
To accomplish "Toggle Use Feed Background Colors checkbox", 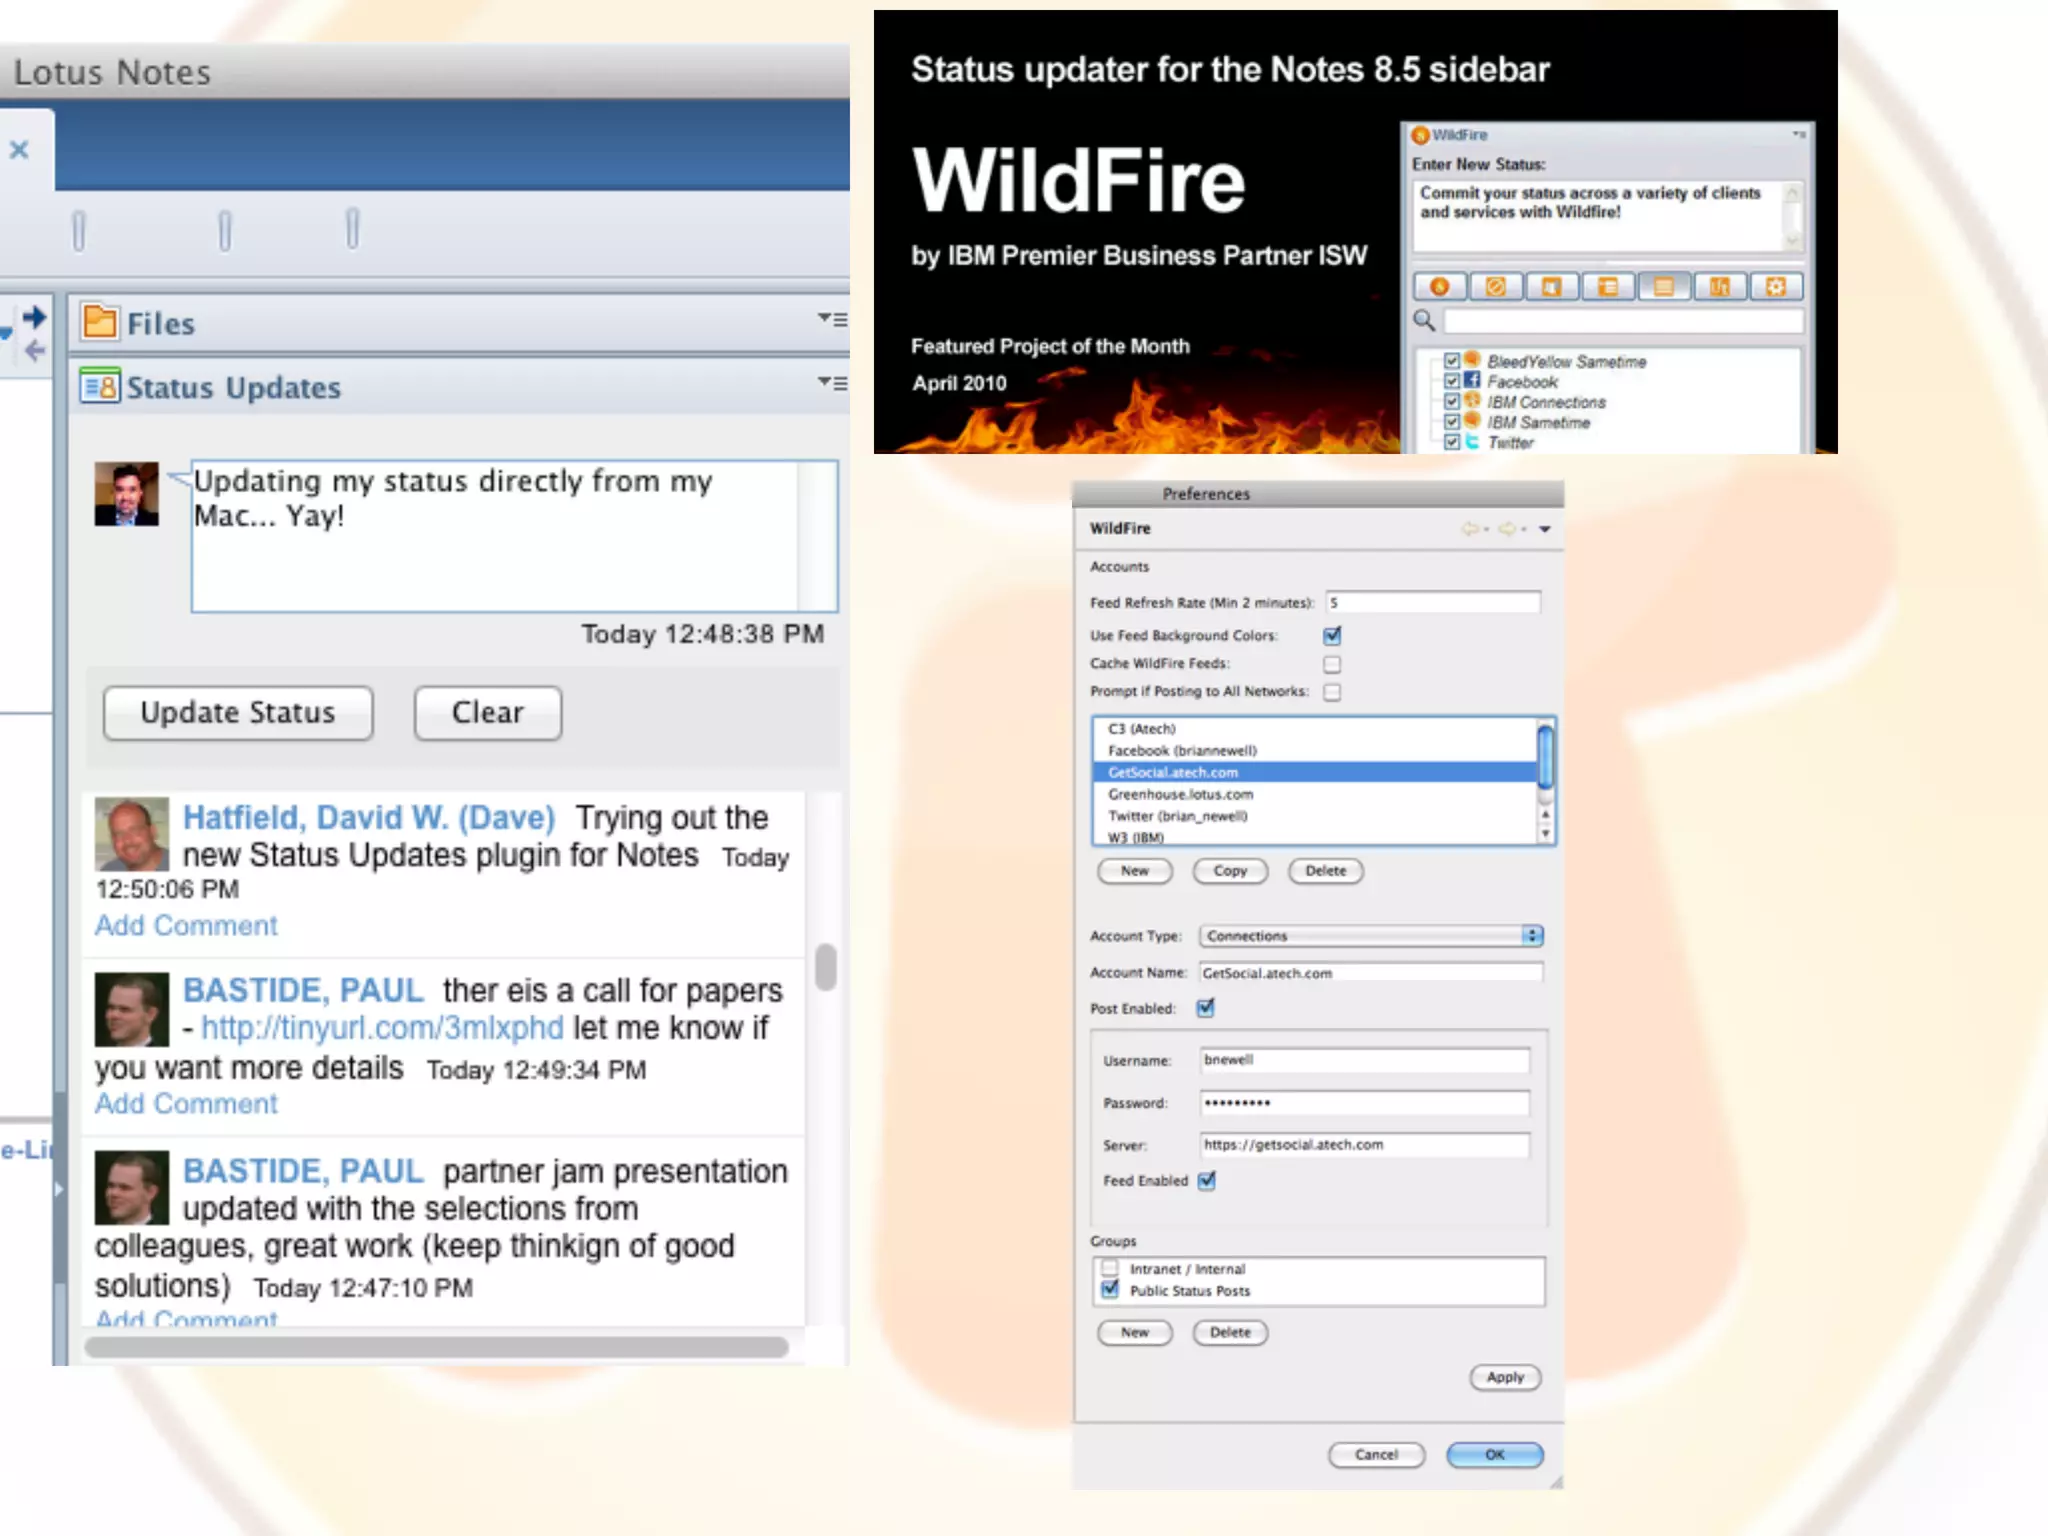I will click(1332, 636).
